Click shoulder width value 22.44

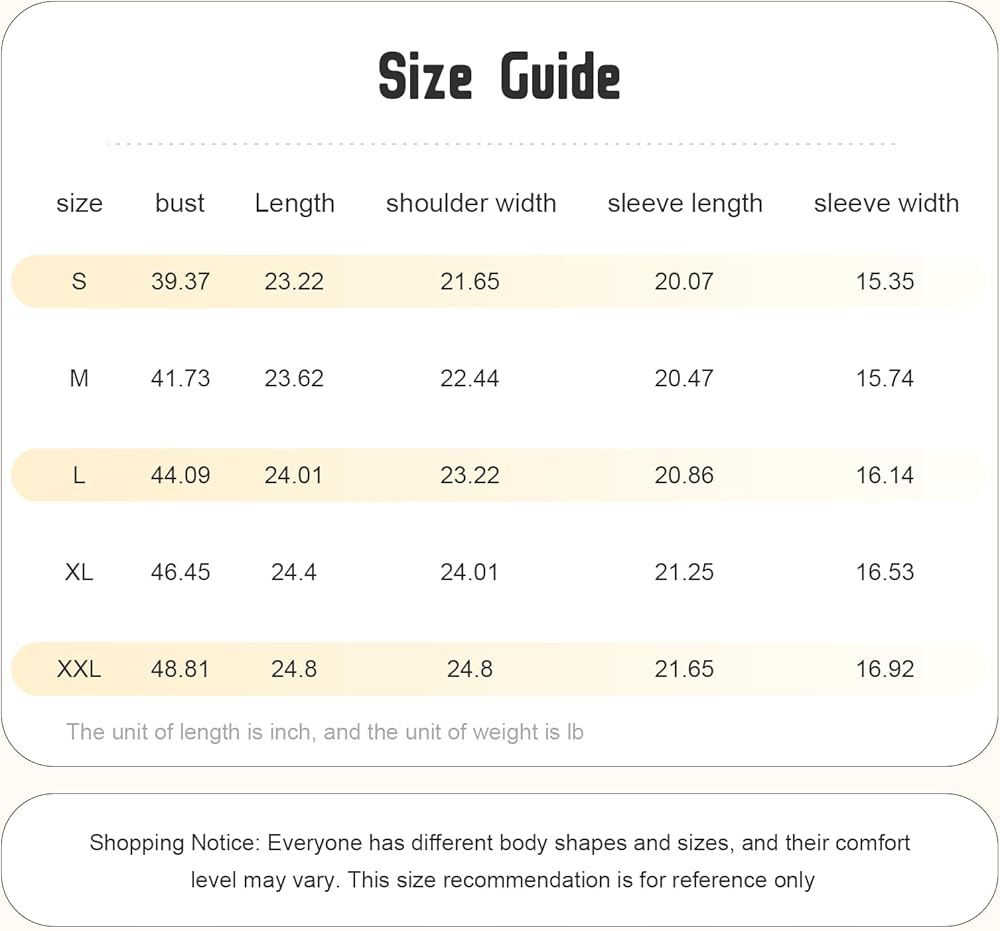(x=469, y=378)
